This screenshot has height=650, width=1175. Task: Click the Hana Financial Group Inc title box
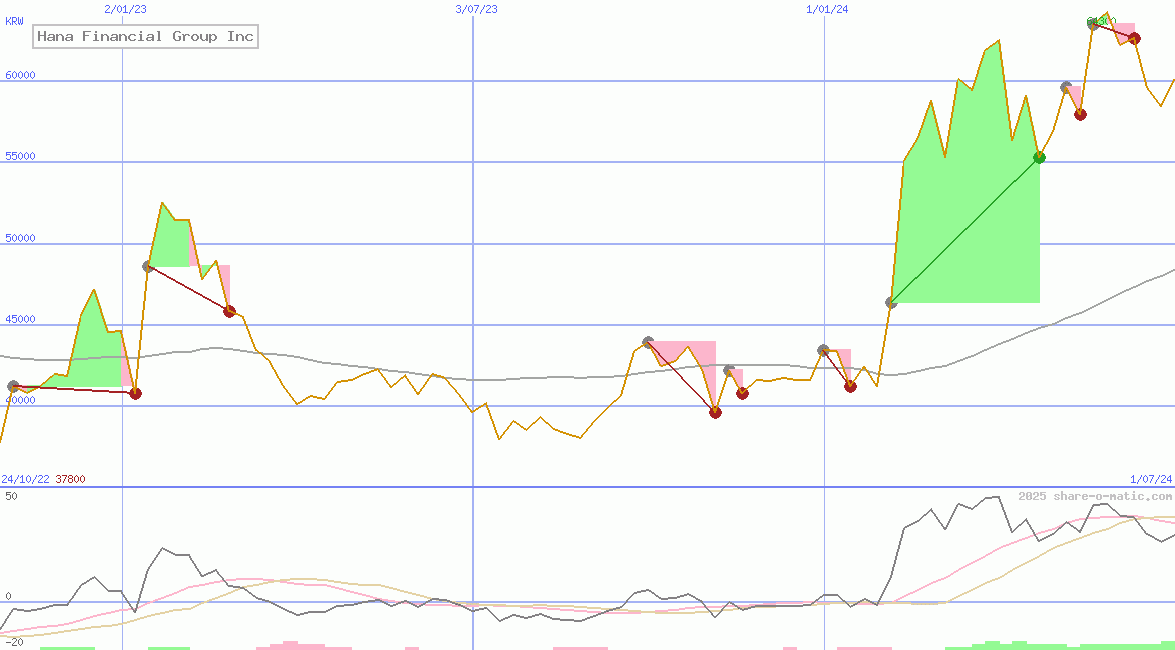click(145, 37)
